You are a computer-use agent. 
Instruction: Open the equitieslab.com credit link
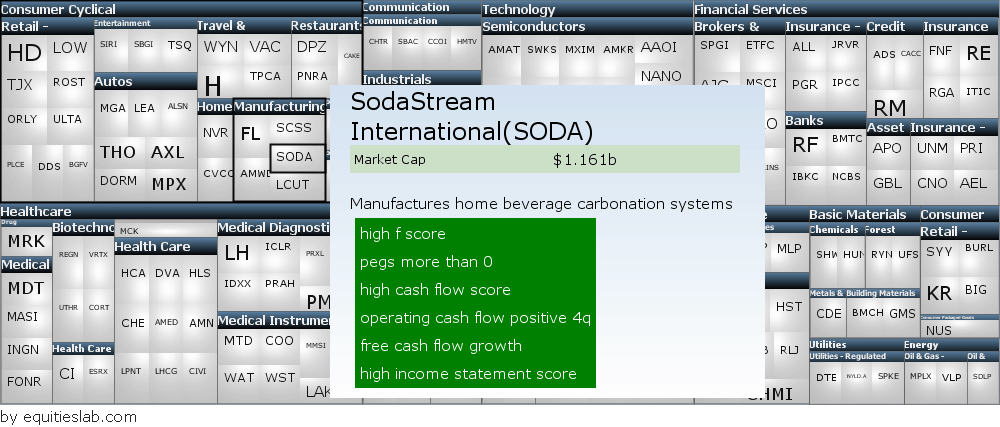(x=68, y=417)
